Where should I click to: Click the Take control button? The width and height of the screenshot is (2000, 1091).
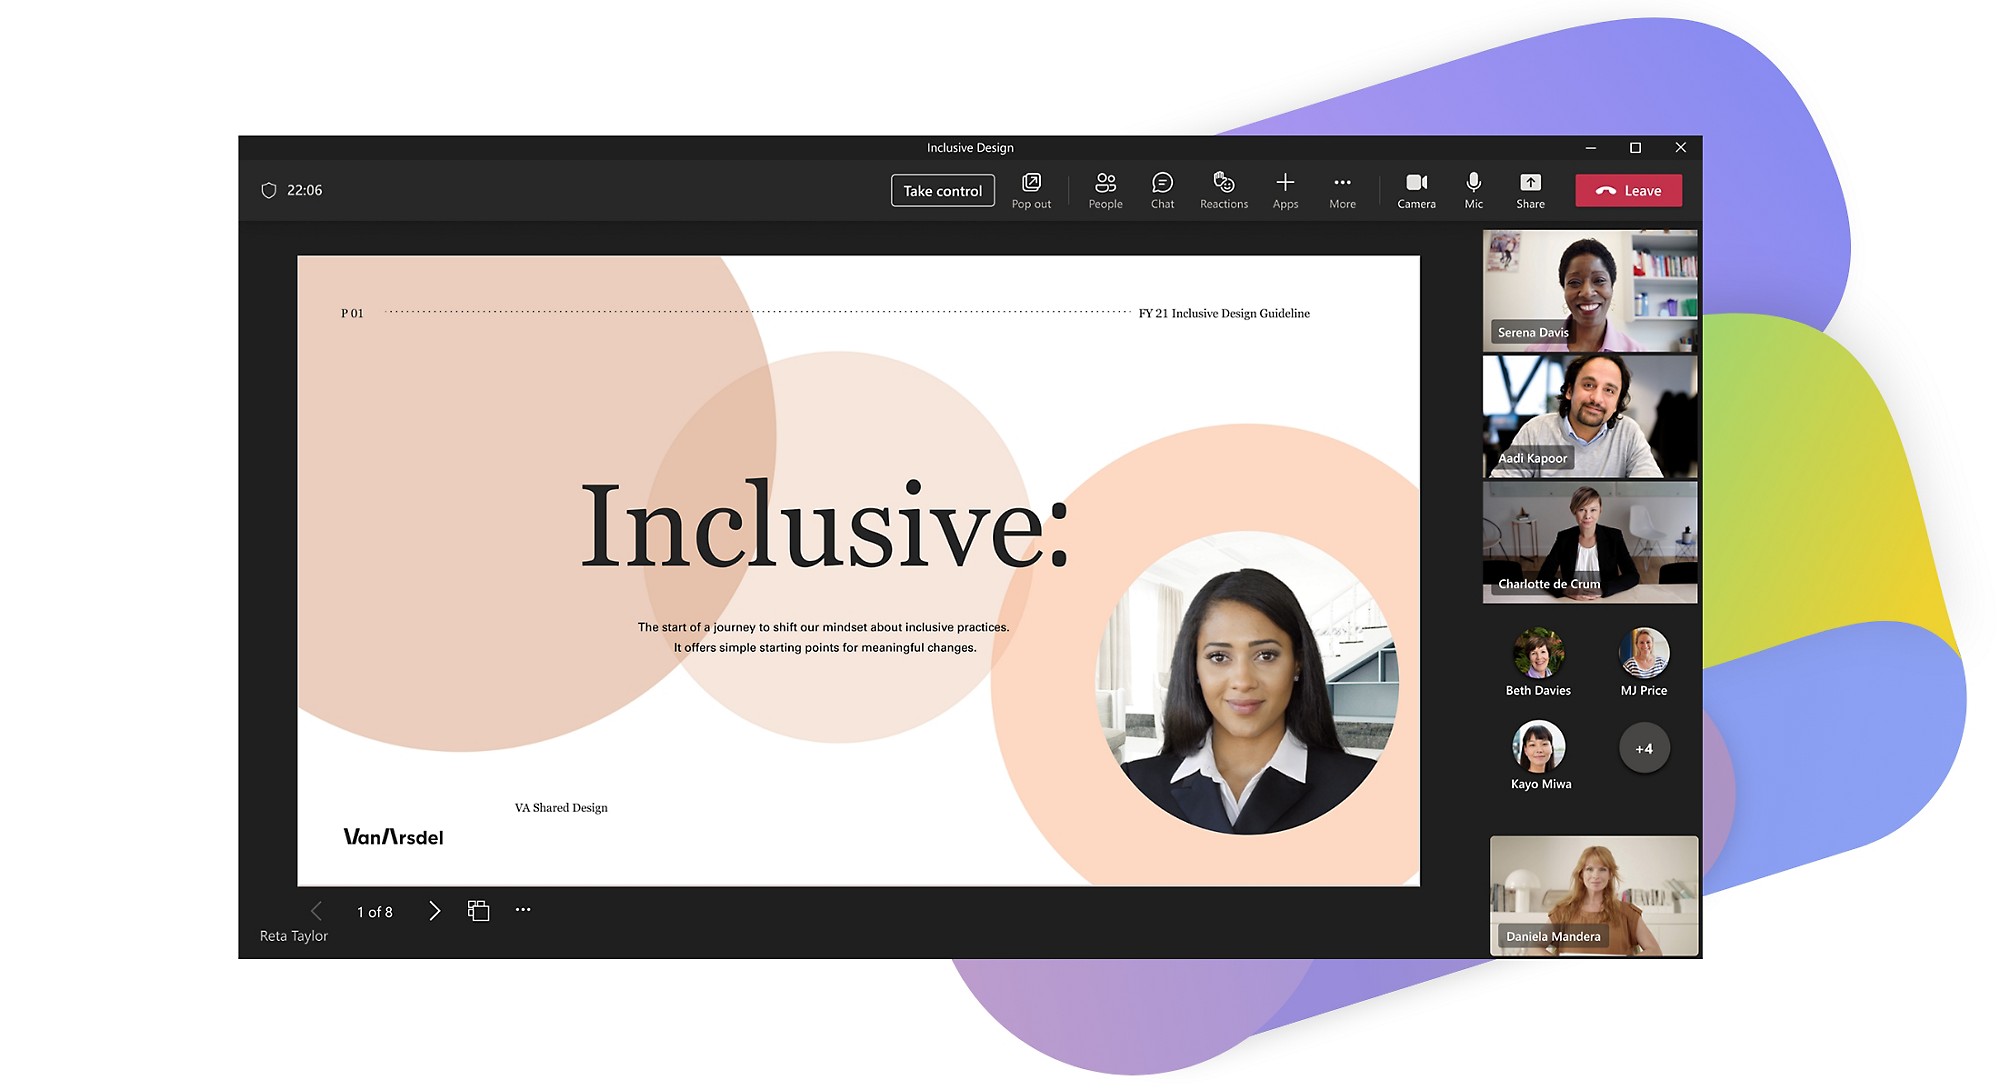tap(942, 191)
